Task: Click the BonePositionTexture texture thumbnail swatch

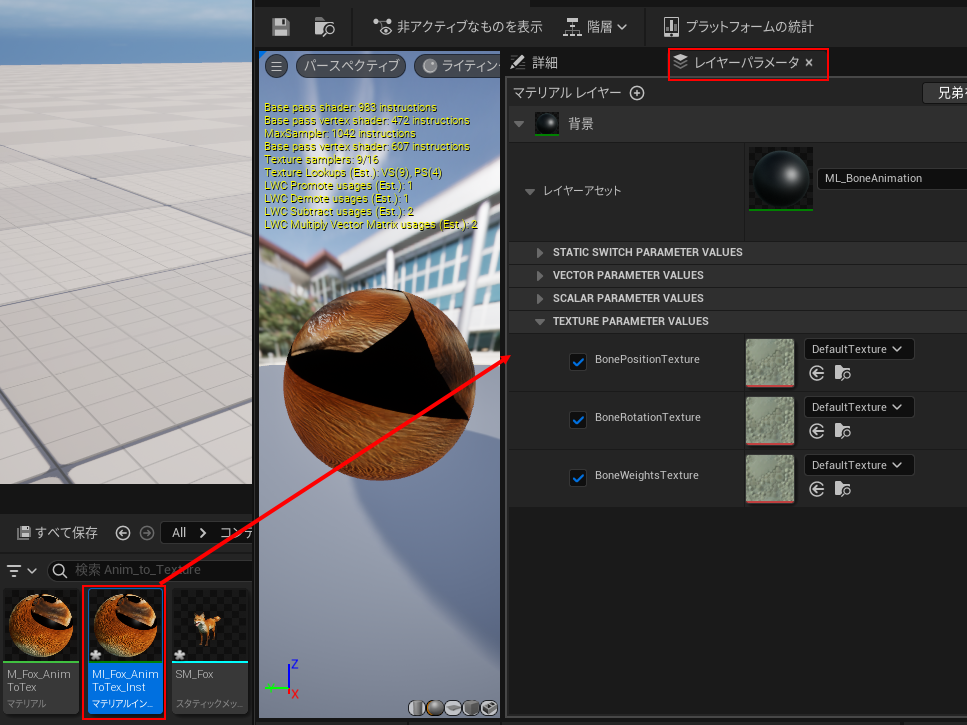Action: coord(770,362)
